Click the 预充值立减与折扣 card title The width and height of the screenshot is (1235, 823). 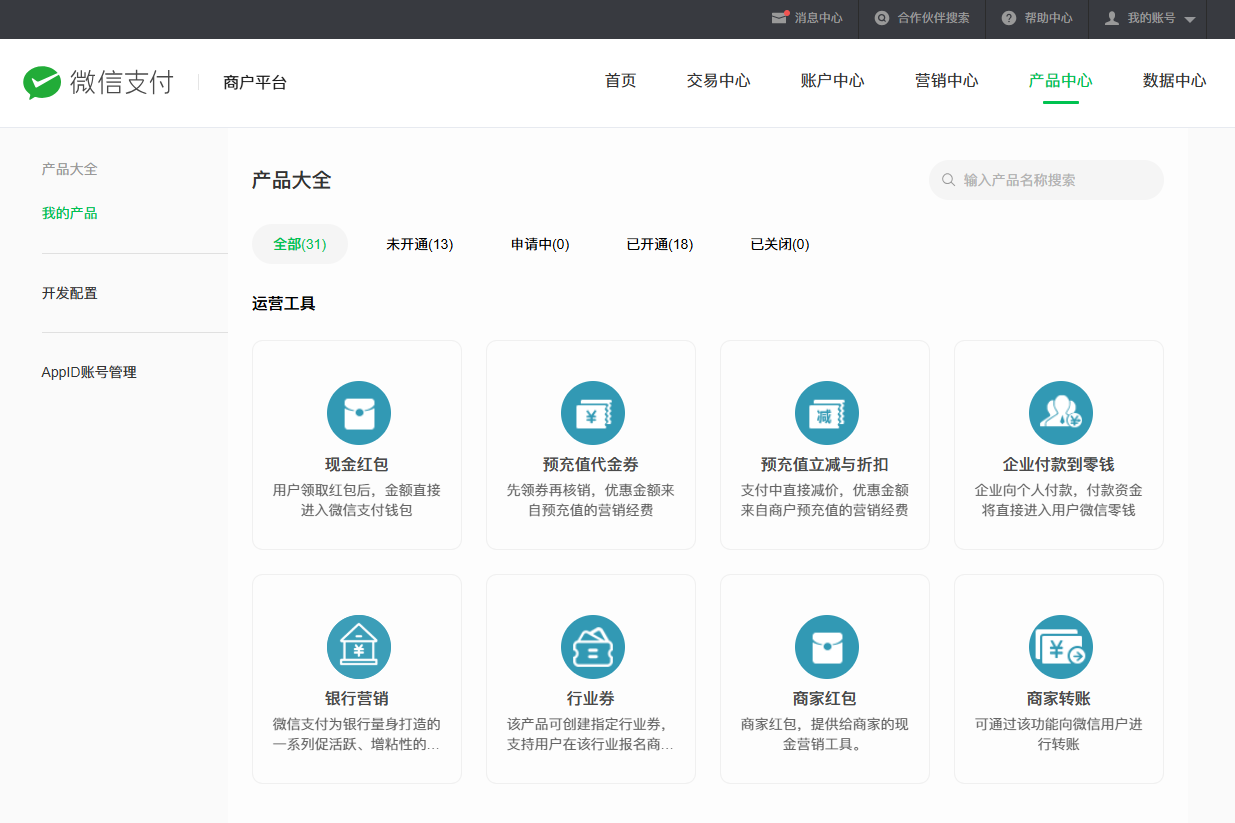[825, 465]
